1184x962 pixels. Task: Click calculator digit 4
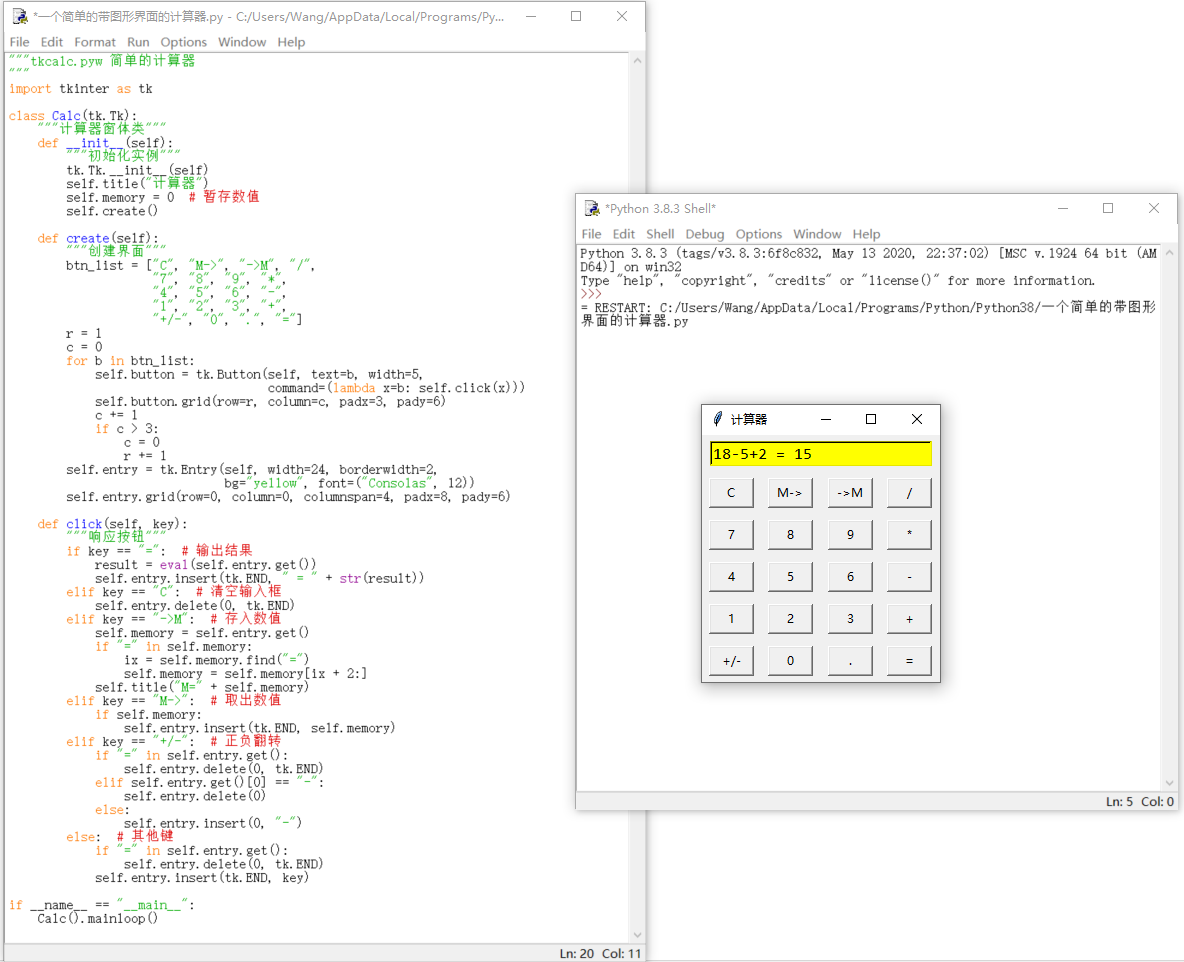[731, 576]
